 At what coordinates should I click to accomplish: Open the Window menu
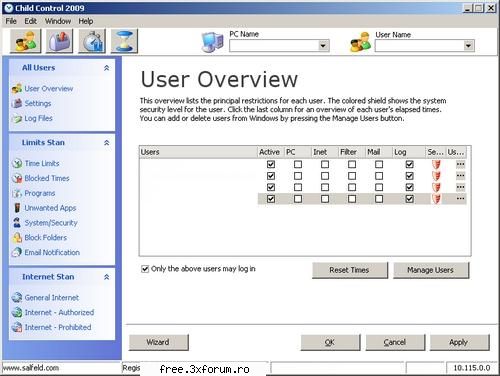(x=58, y=21)
